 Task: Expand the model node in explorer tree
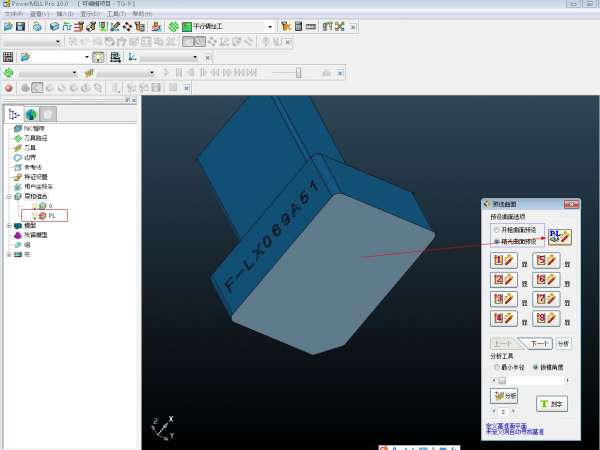coord(6,226)
